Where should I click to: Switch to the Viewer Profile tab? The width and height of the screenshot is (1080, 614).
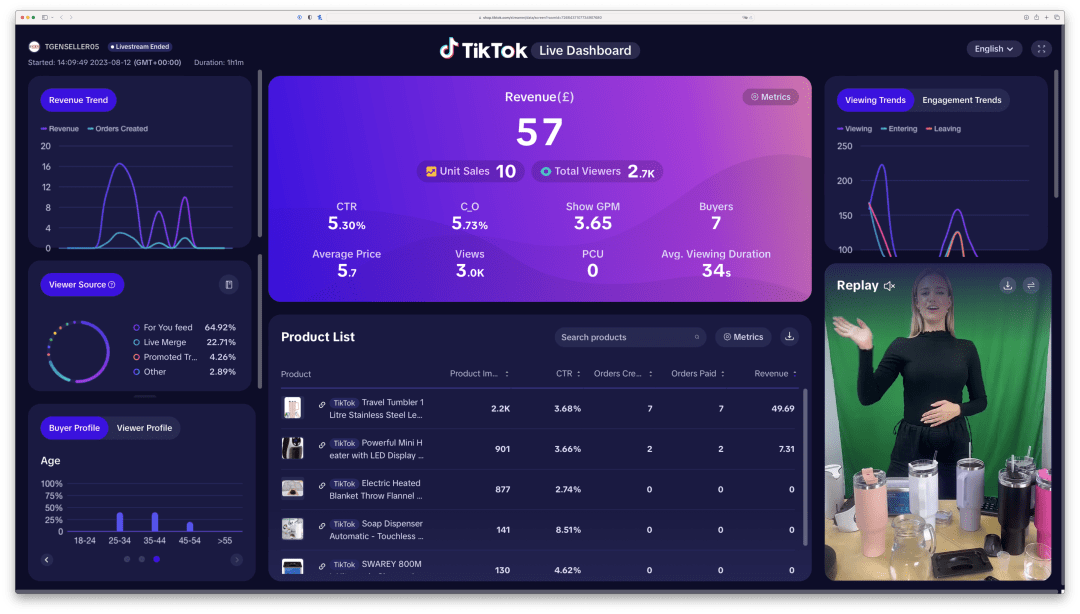(x=144, y=428)
